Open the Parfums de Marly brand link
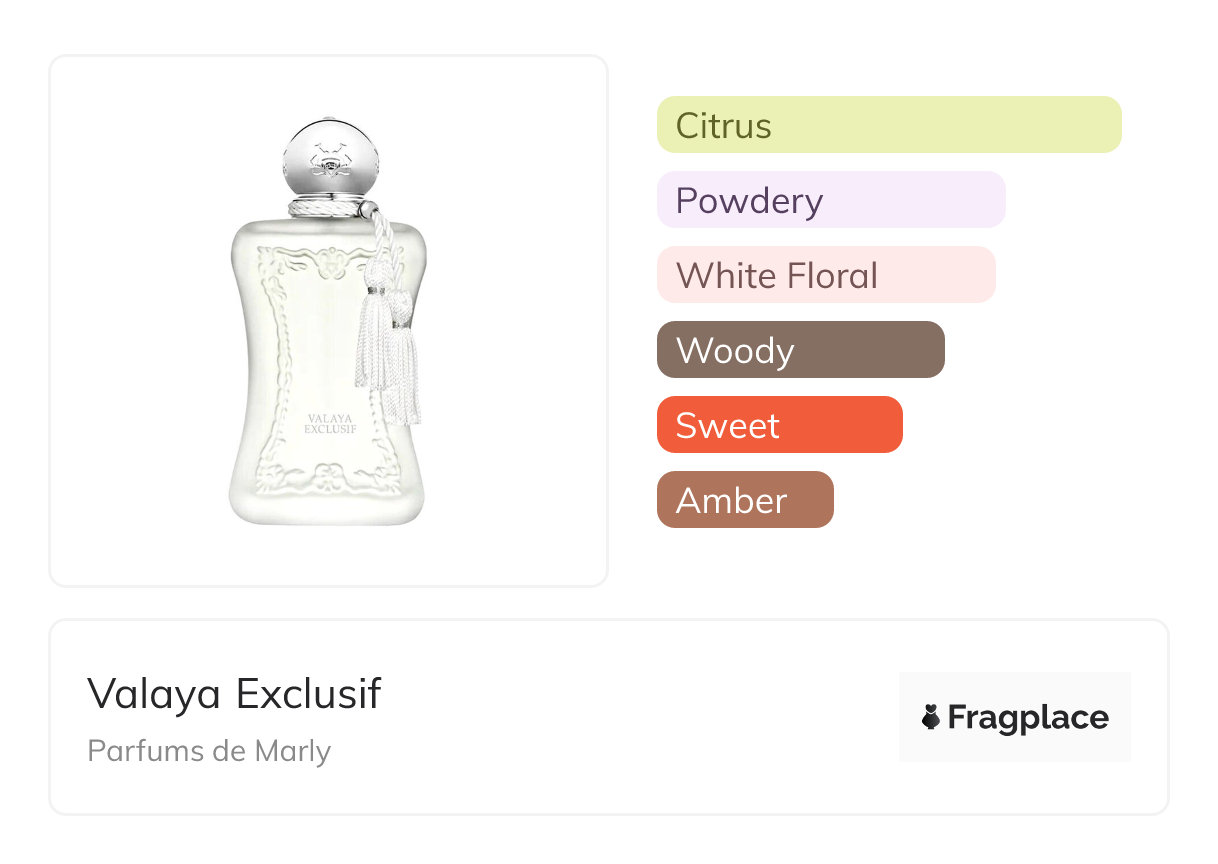This screenshot has height=864, width=1218. click(209, 751)
